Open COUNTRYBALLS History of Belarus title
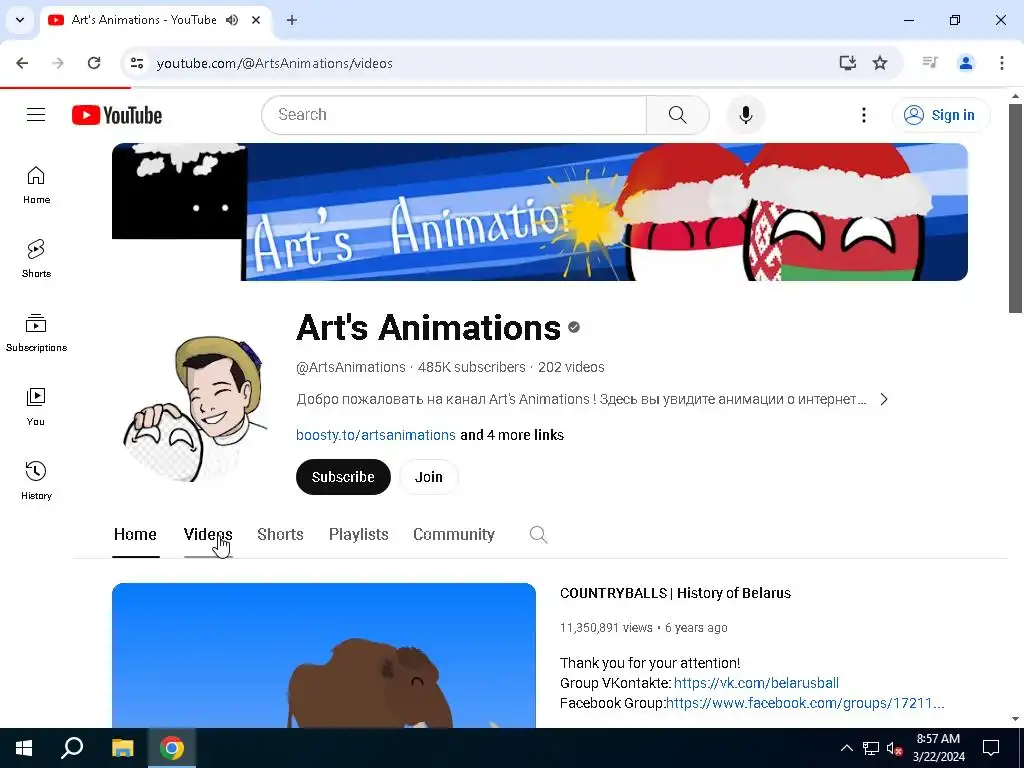The width and height of the screenshot is (1024, 768). (x=675, y=593)
